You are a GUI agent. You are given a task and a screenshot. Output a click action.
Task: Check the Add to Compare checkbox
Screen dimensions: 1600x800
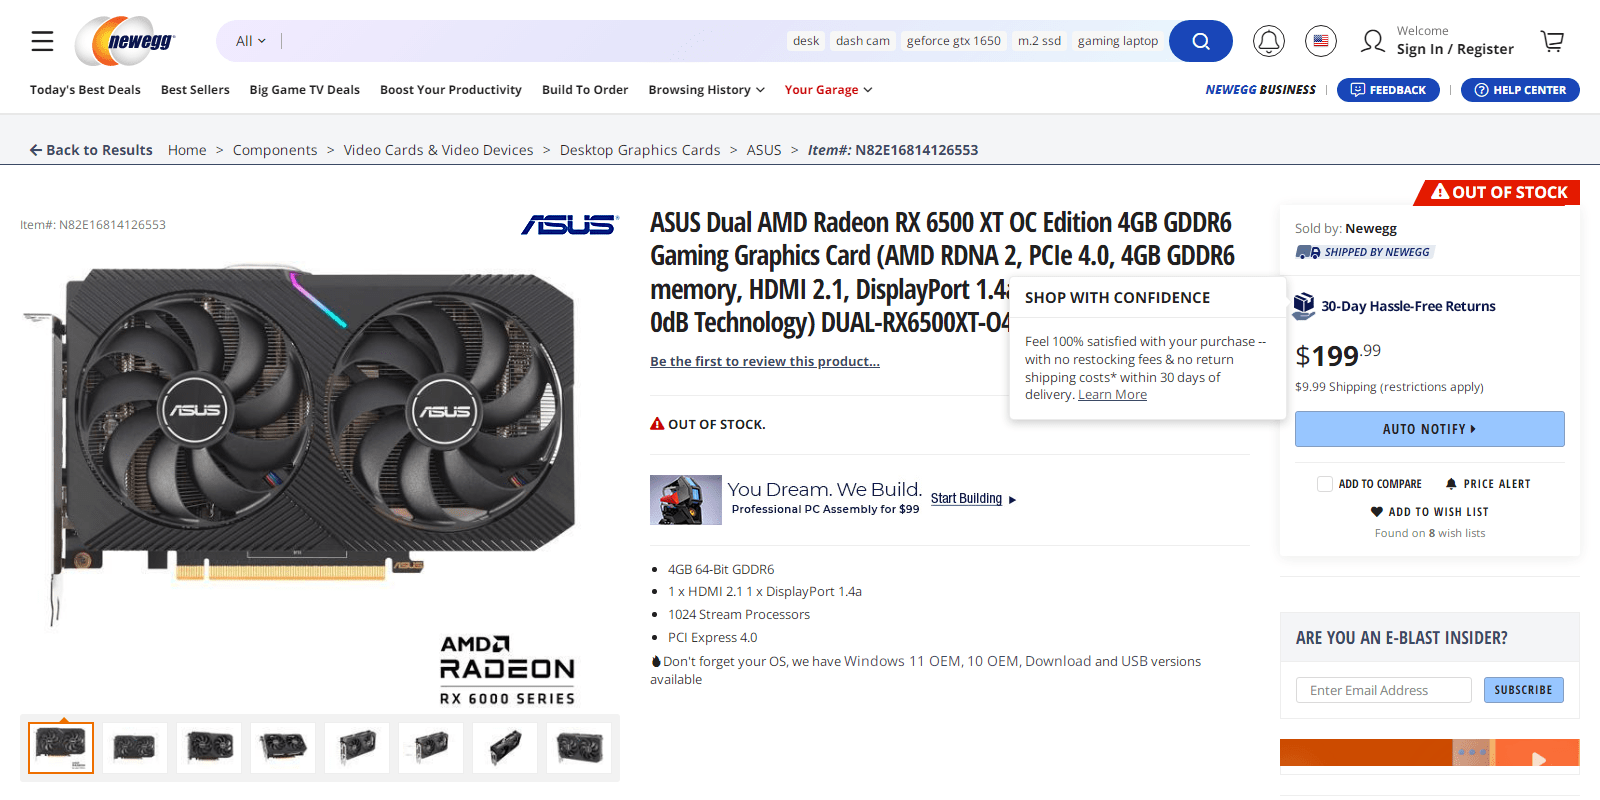1325,484
